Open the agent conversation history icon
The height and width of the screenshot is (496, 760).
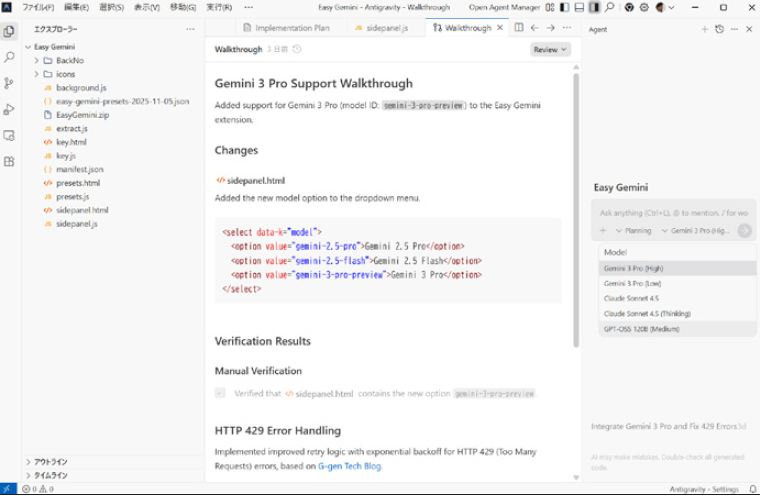pos(720,29)
